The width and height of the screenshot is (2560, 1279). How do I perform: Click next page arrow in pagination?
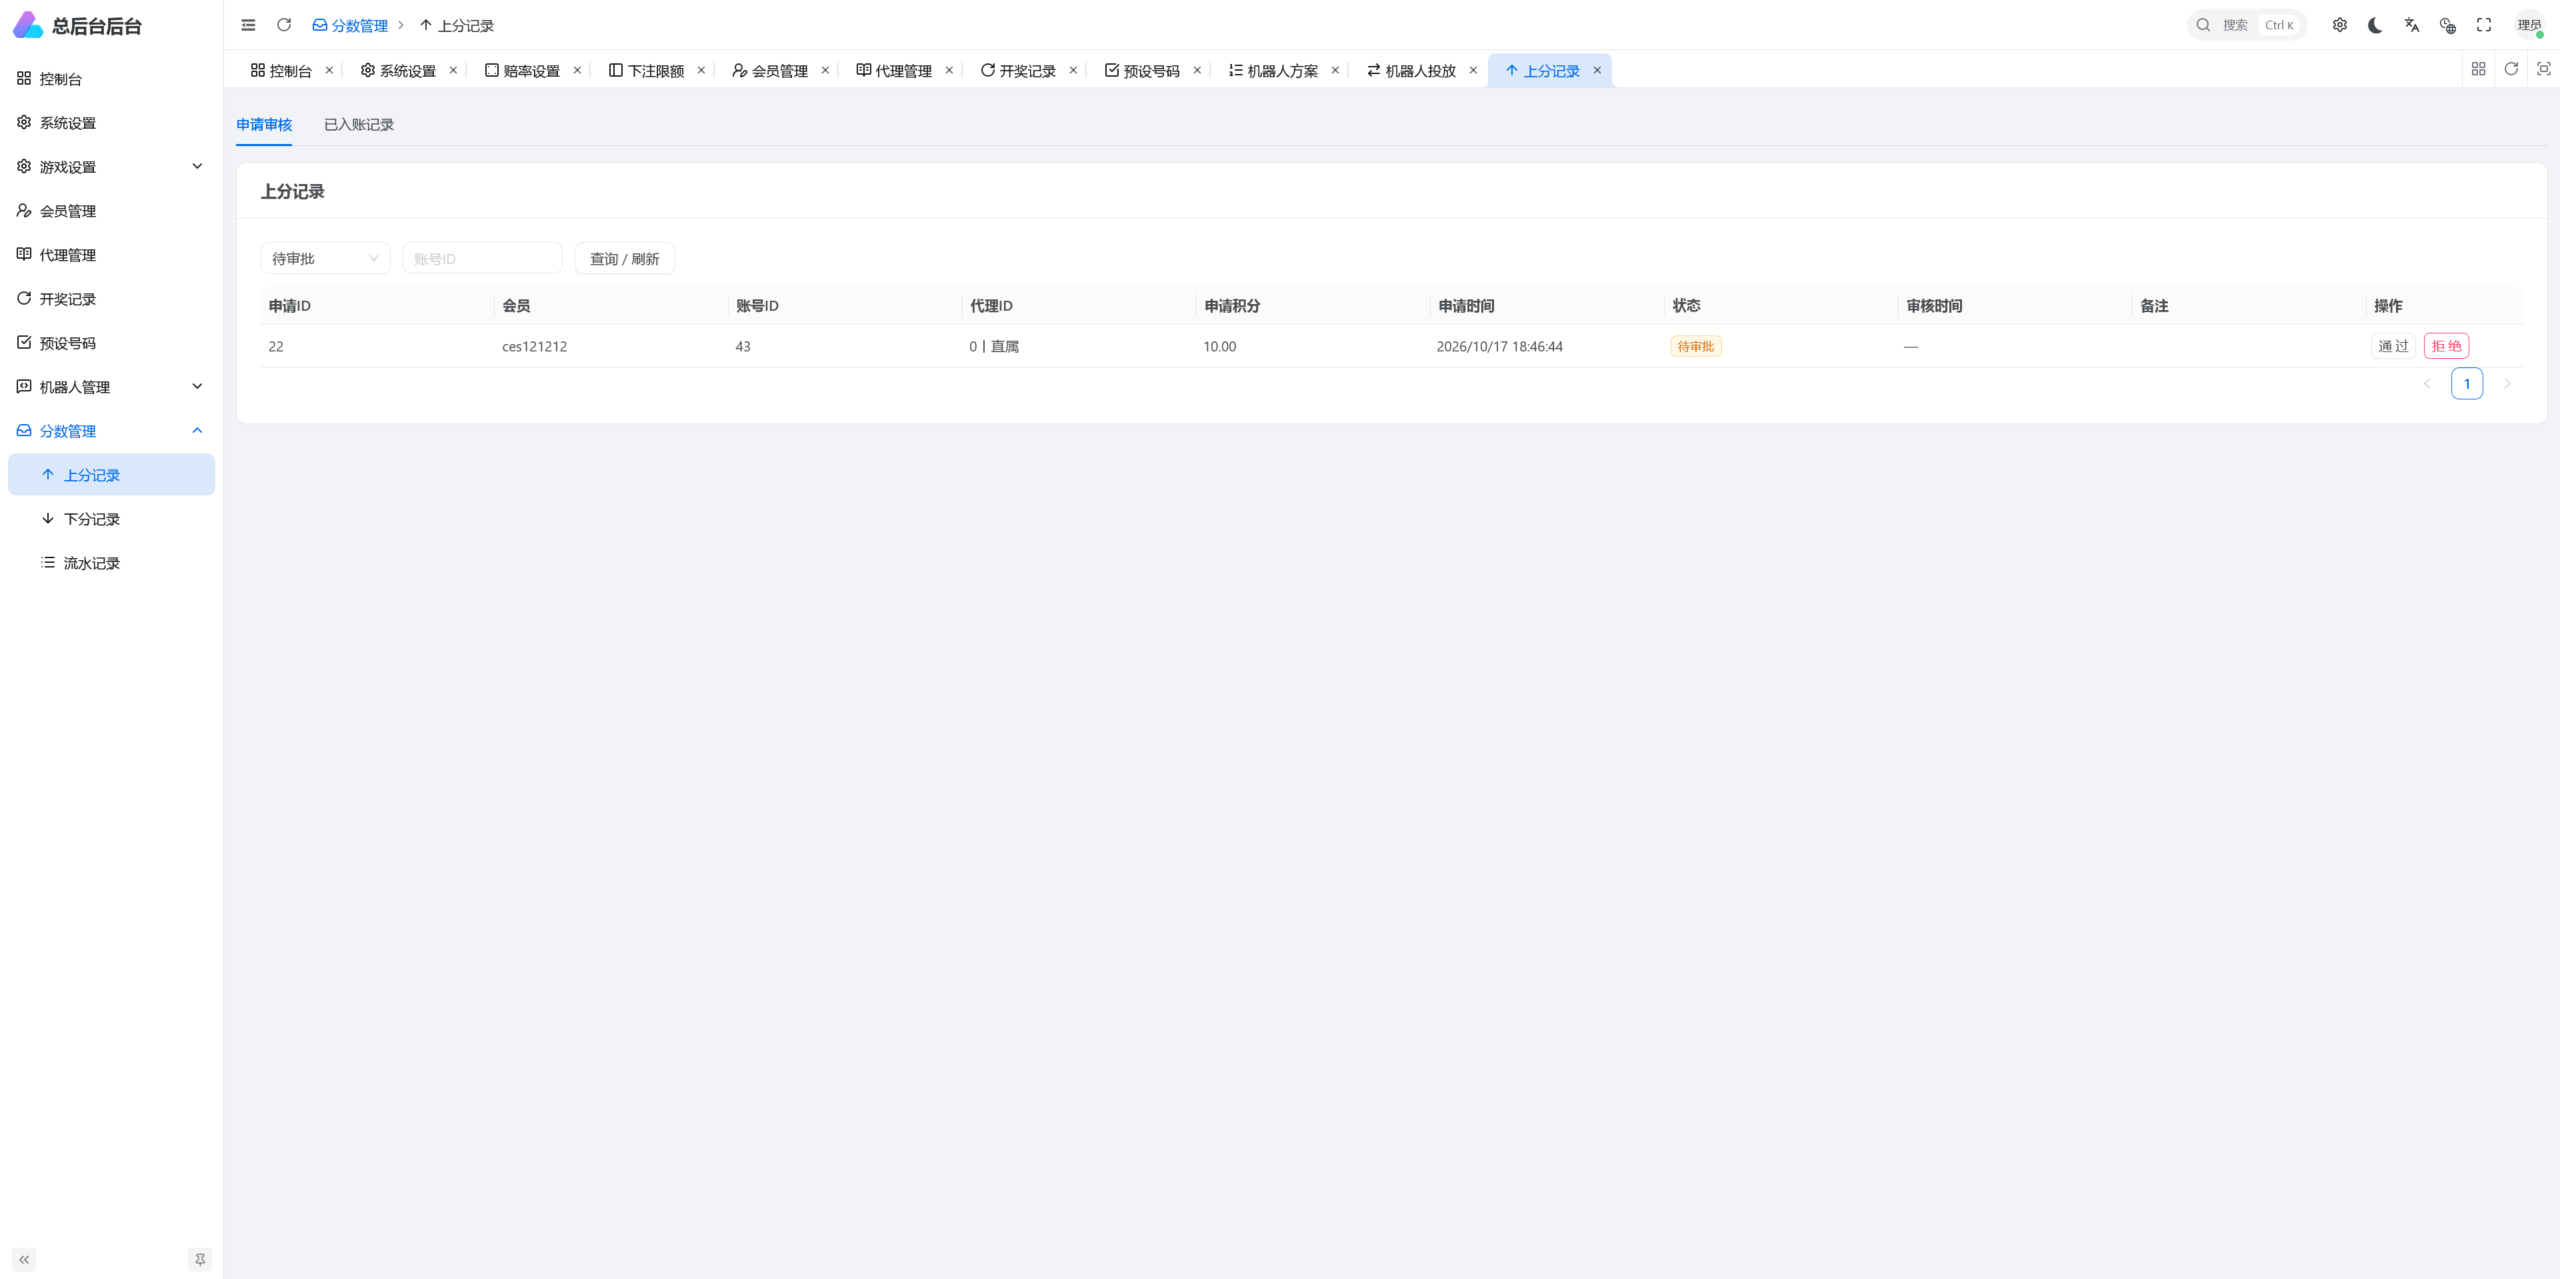(x=2507, y=383)
